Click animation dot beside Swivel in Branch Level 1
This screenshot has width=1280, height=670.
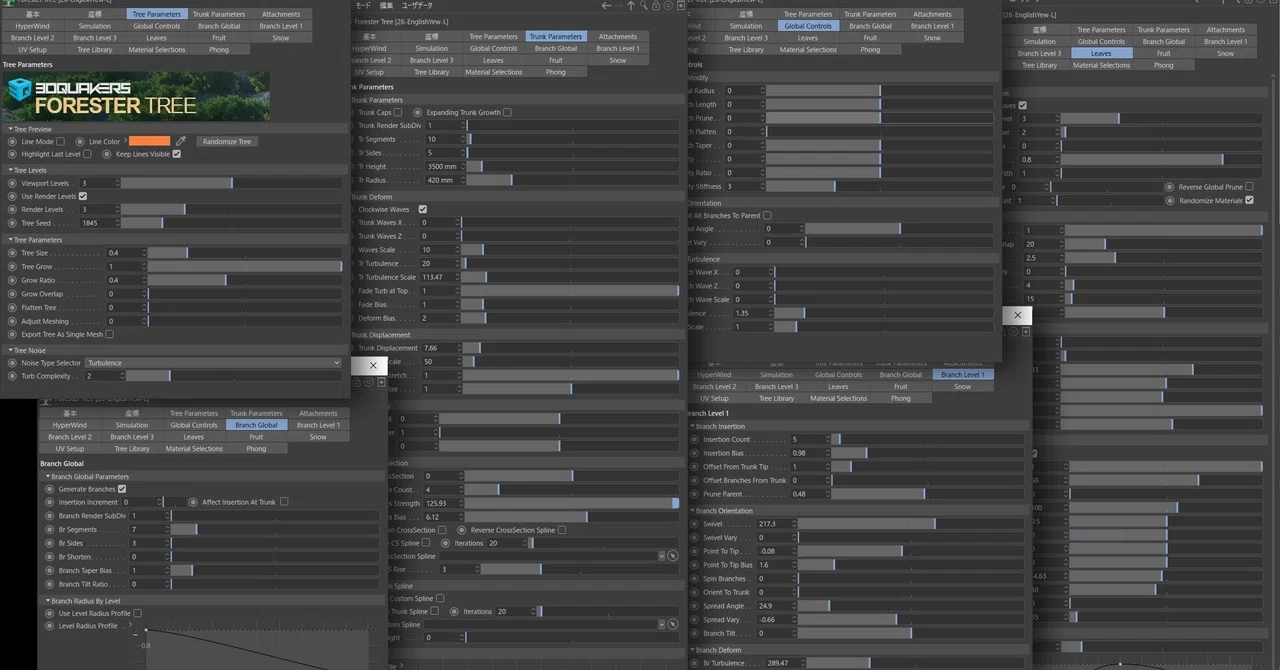(x=694, y=523)
